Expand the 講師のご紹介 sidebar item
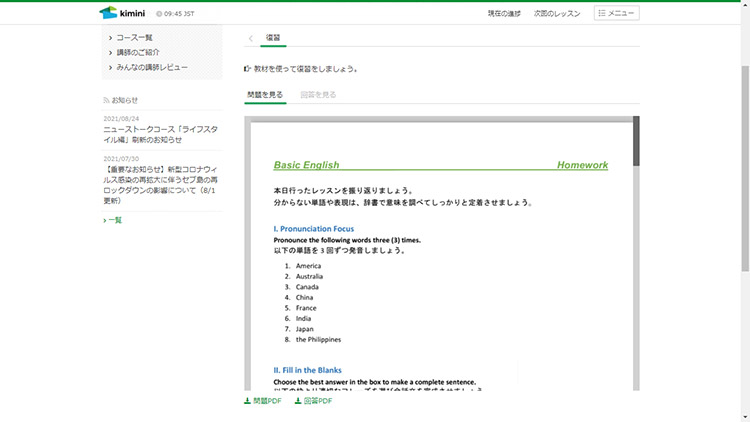750x422 pixels. coord(137,52)
